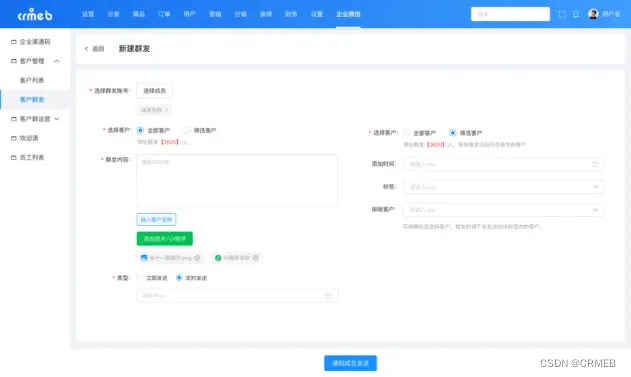631x377 pixels.
Task: Select the unchecked 全部客户 radio
Action: click(406, 133)
